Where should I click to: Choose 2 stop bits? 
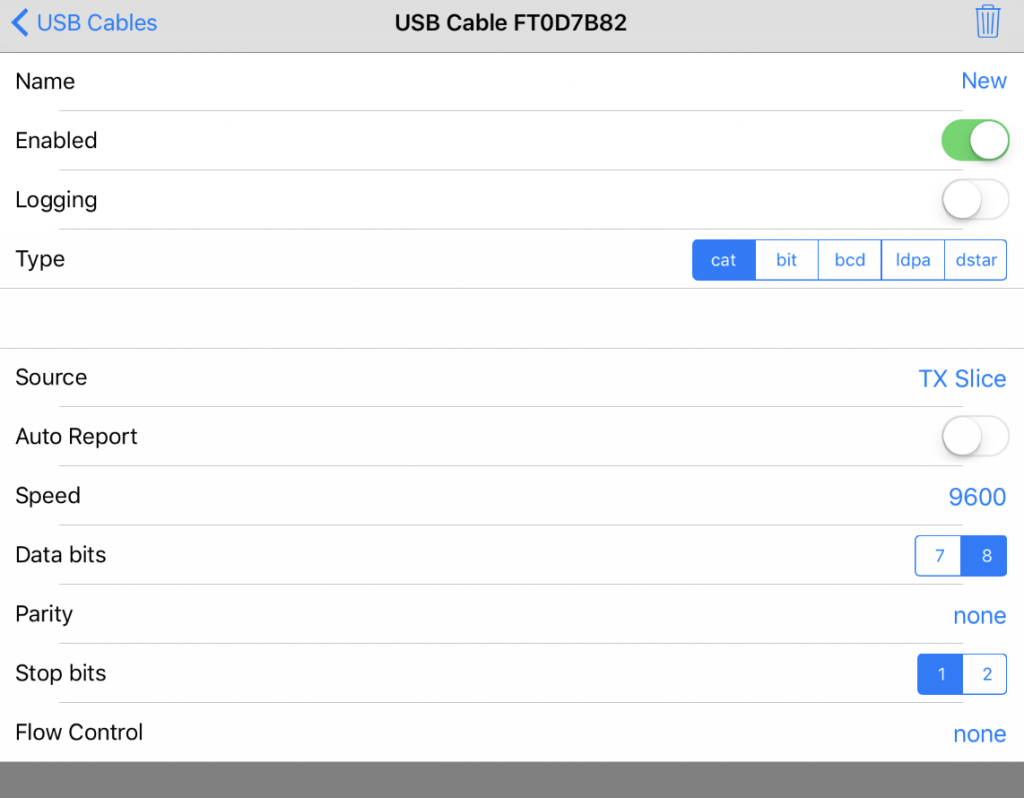click(985, 674)
